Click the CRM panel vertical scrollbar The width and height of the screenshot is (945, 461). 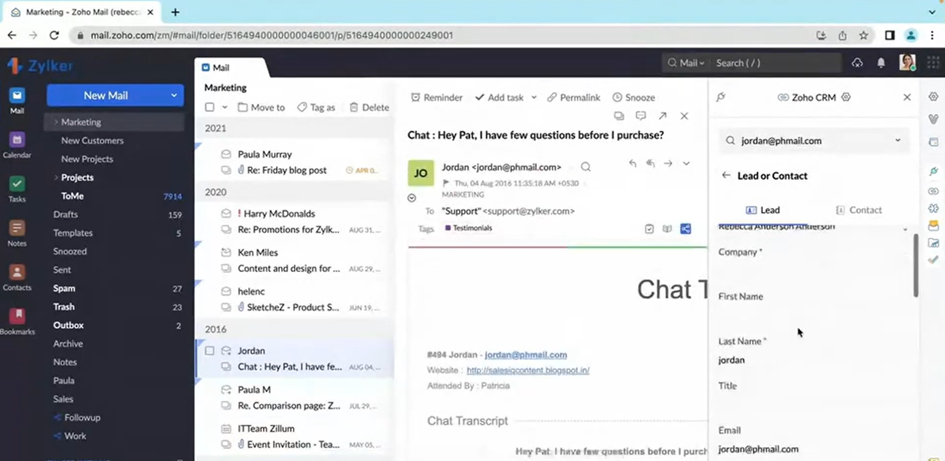click(x=915, y=265)
